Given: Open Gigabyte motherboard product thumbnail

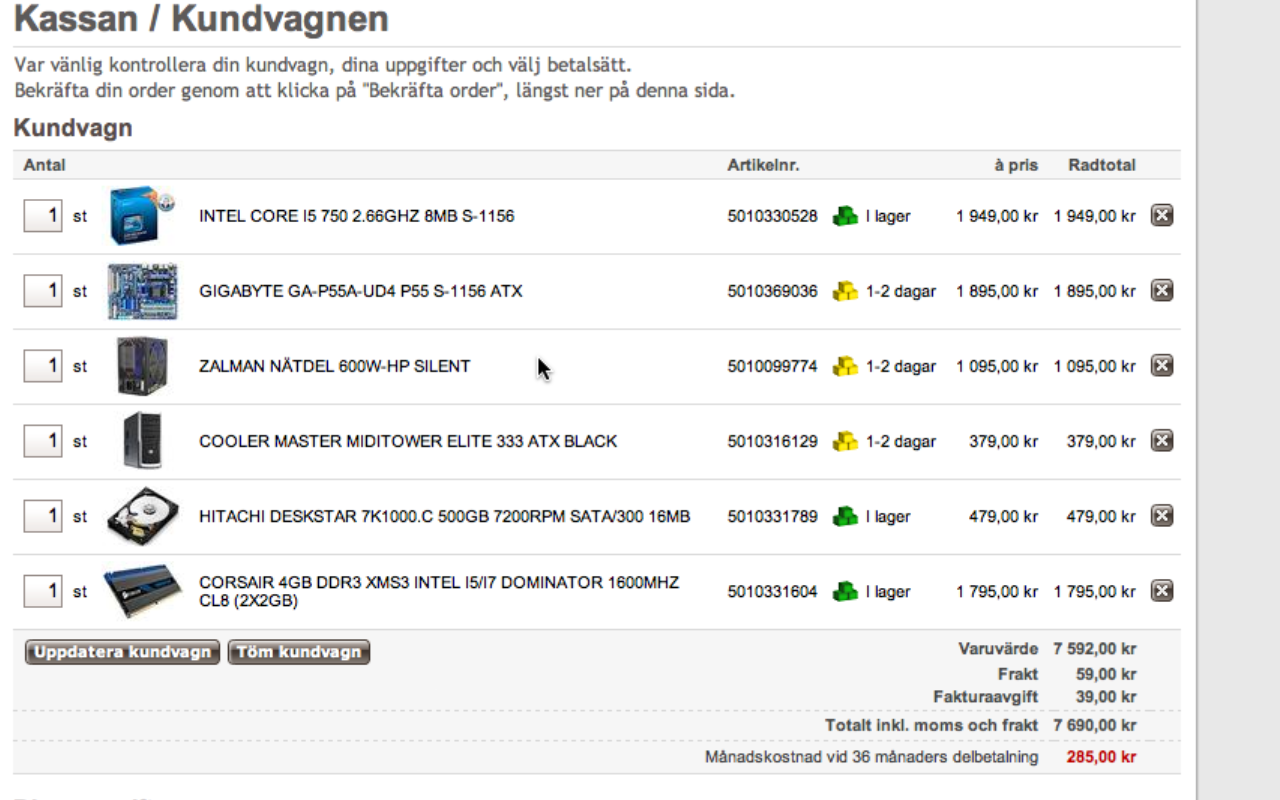Looking at the screenshot, I should tap(143, 291).
